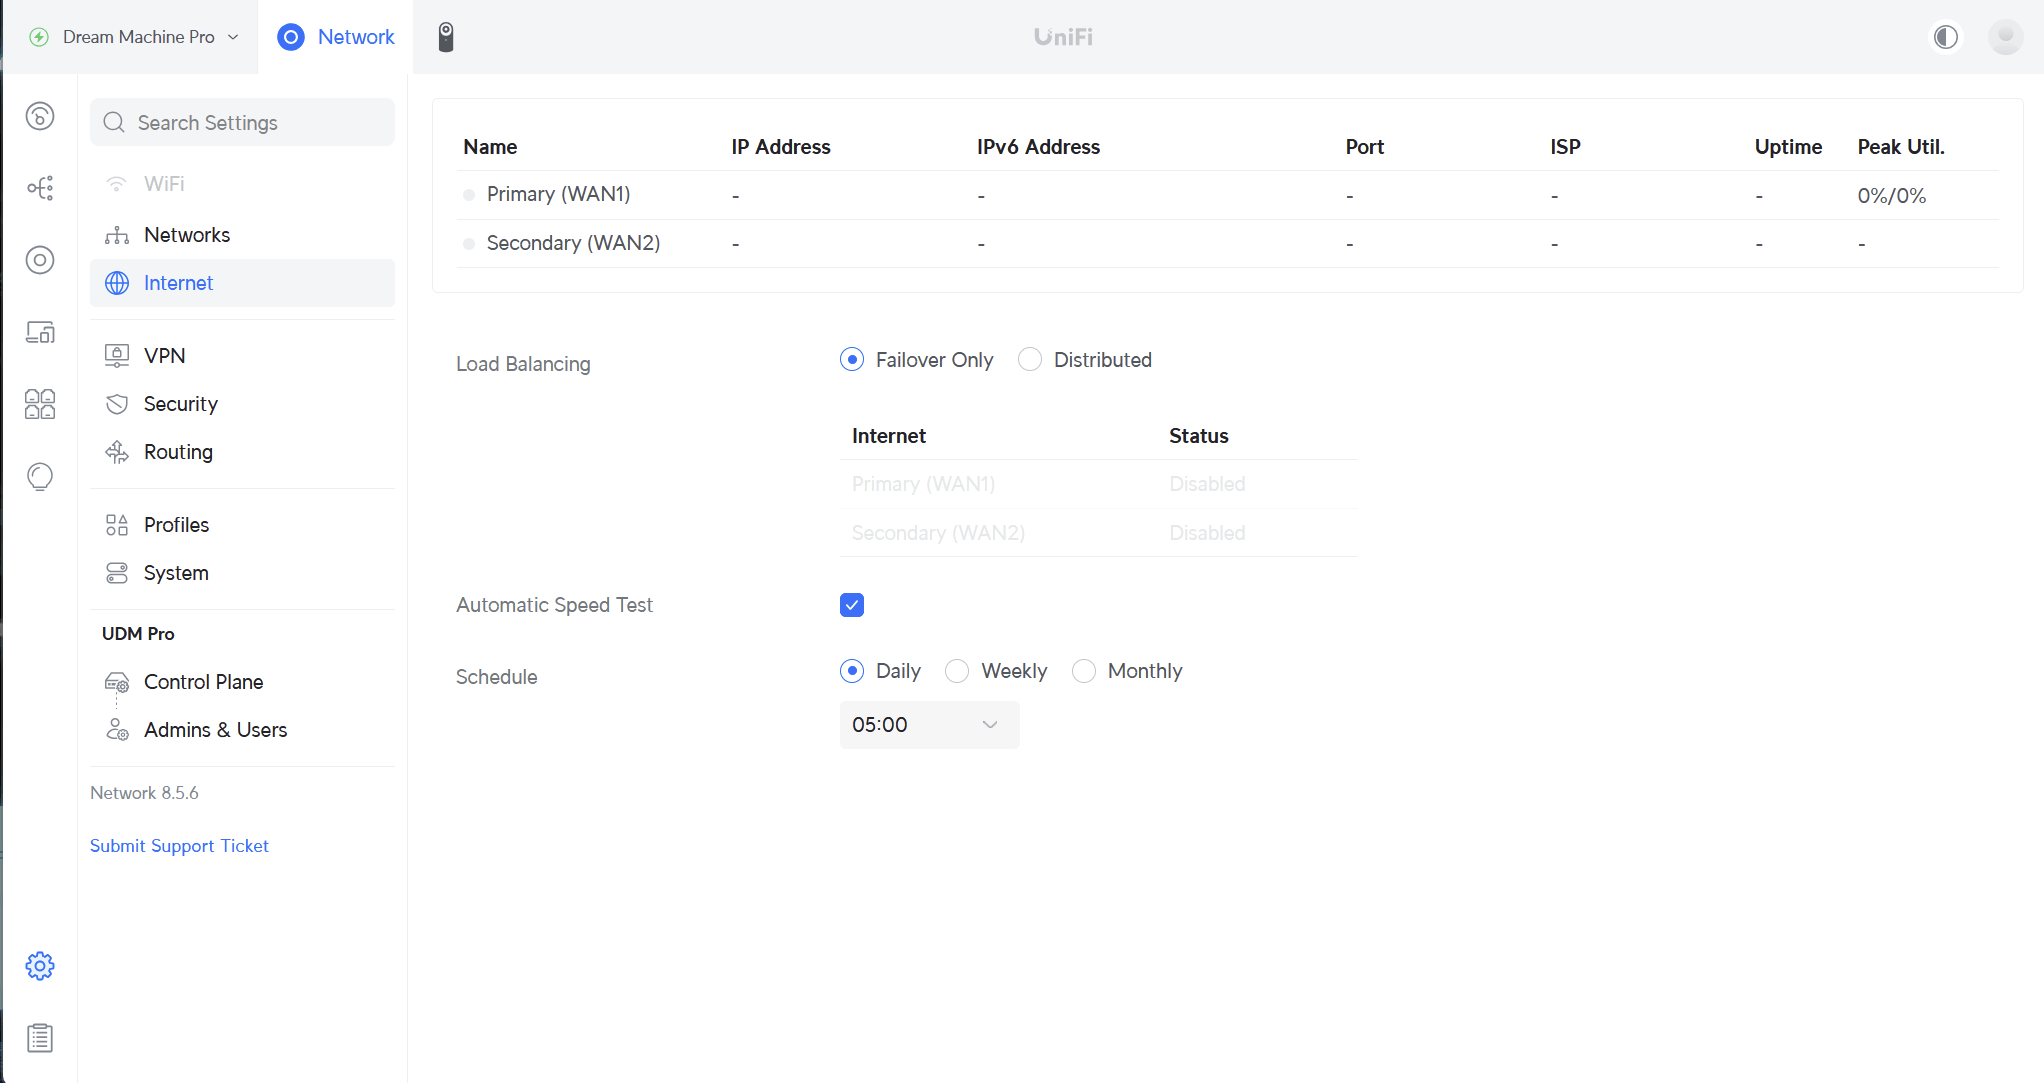This screenshot has height=1083, width=2044.
Task: Open the insights lightbulb icon
Action: click(x=40, y=476)
